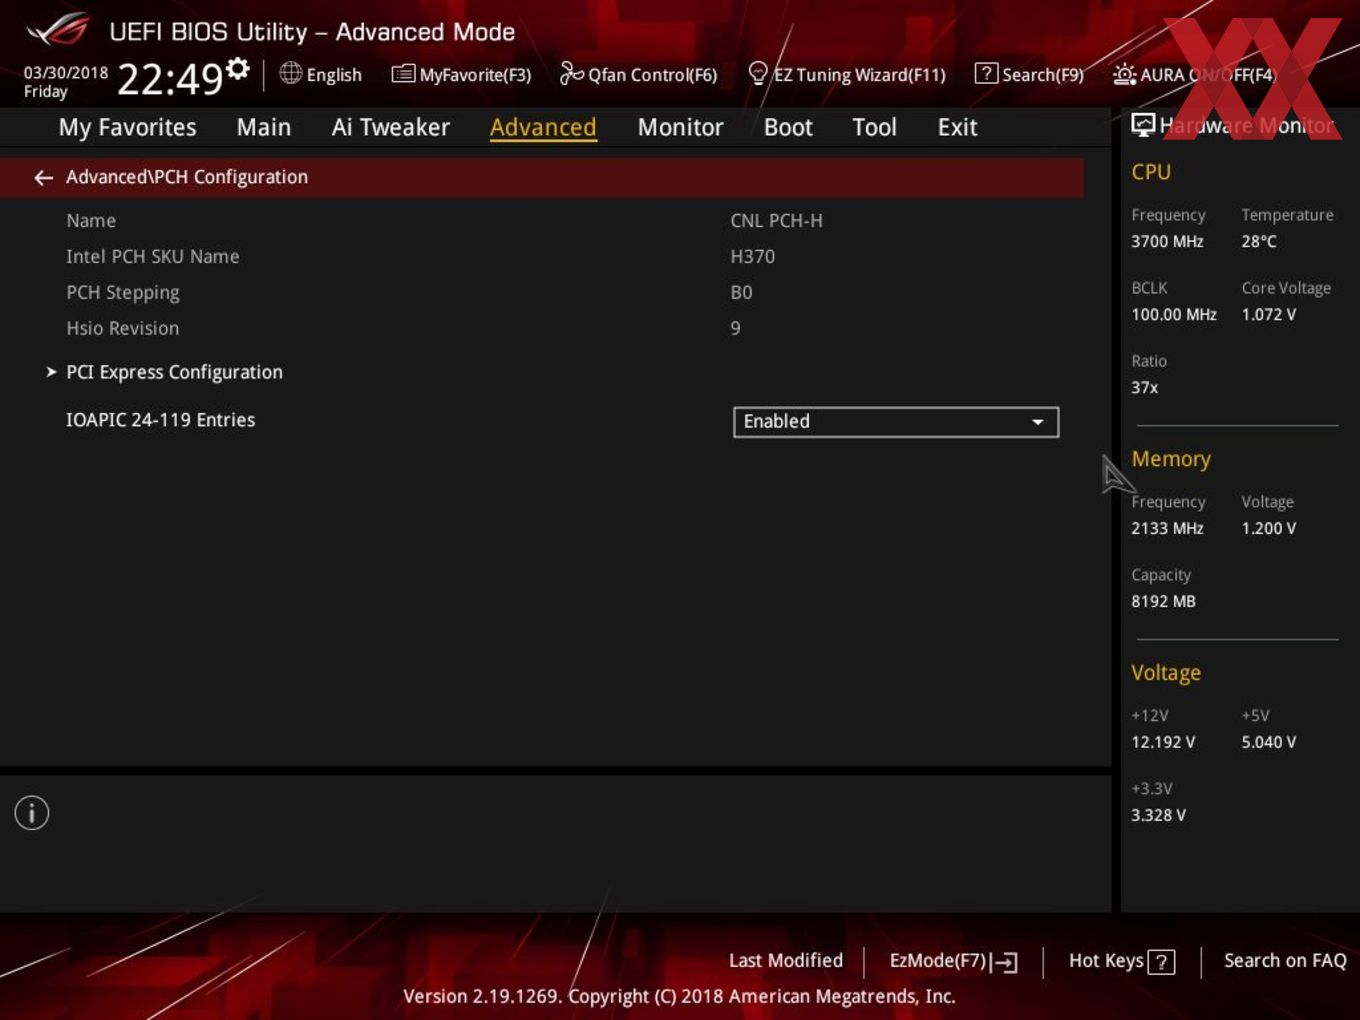1360x1020 pixels.
Task: Click +3.3V reading 3.328 V
Action: 1158,816
